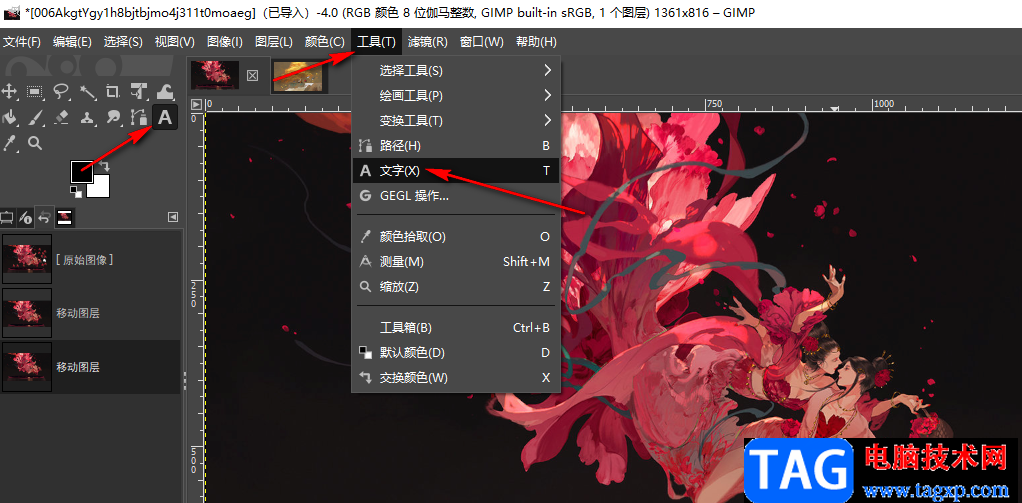Select the Smudge tool
Screen dimensions: 1022x503
pyautogui.click(x=113, y=117)
